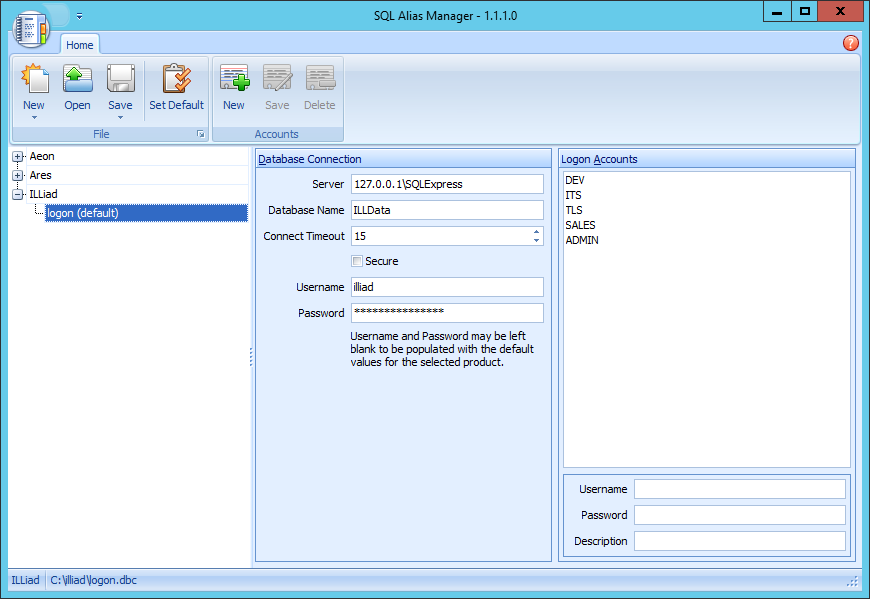Viewport: 870px width, 599px height.
Task: Click the Open file icon
Action: tap(77, 80)
